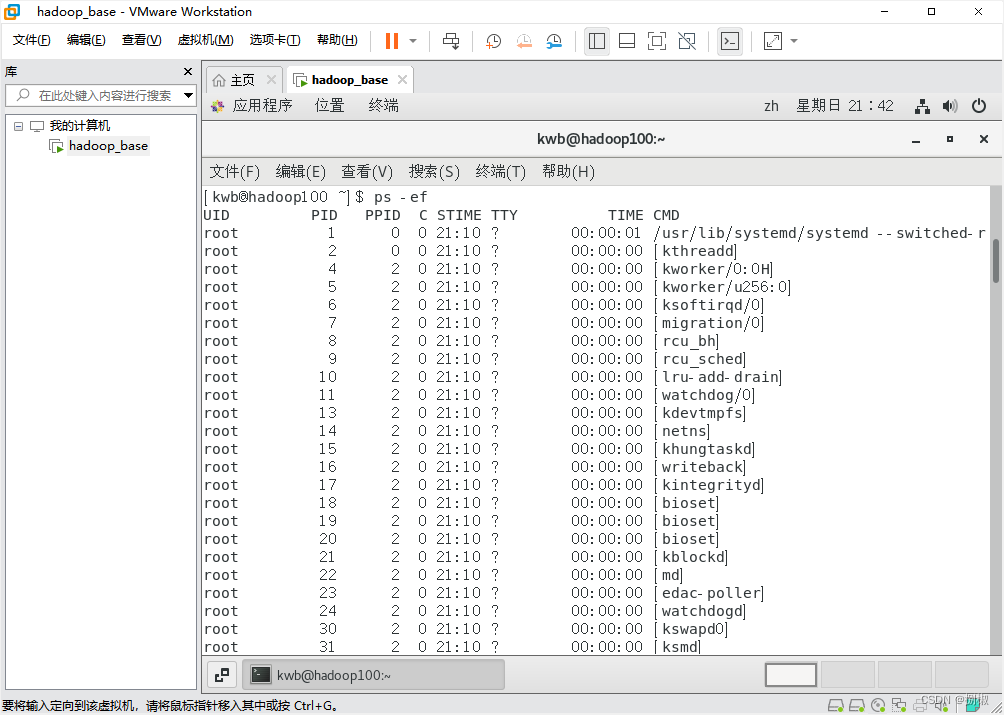Open the terminal 帮助(H) menu
The image size is (1004, 715).
568,172
